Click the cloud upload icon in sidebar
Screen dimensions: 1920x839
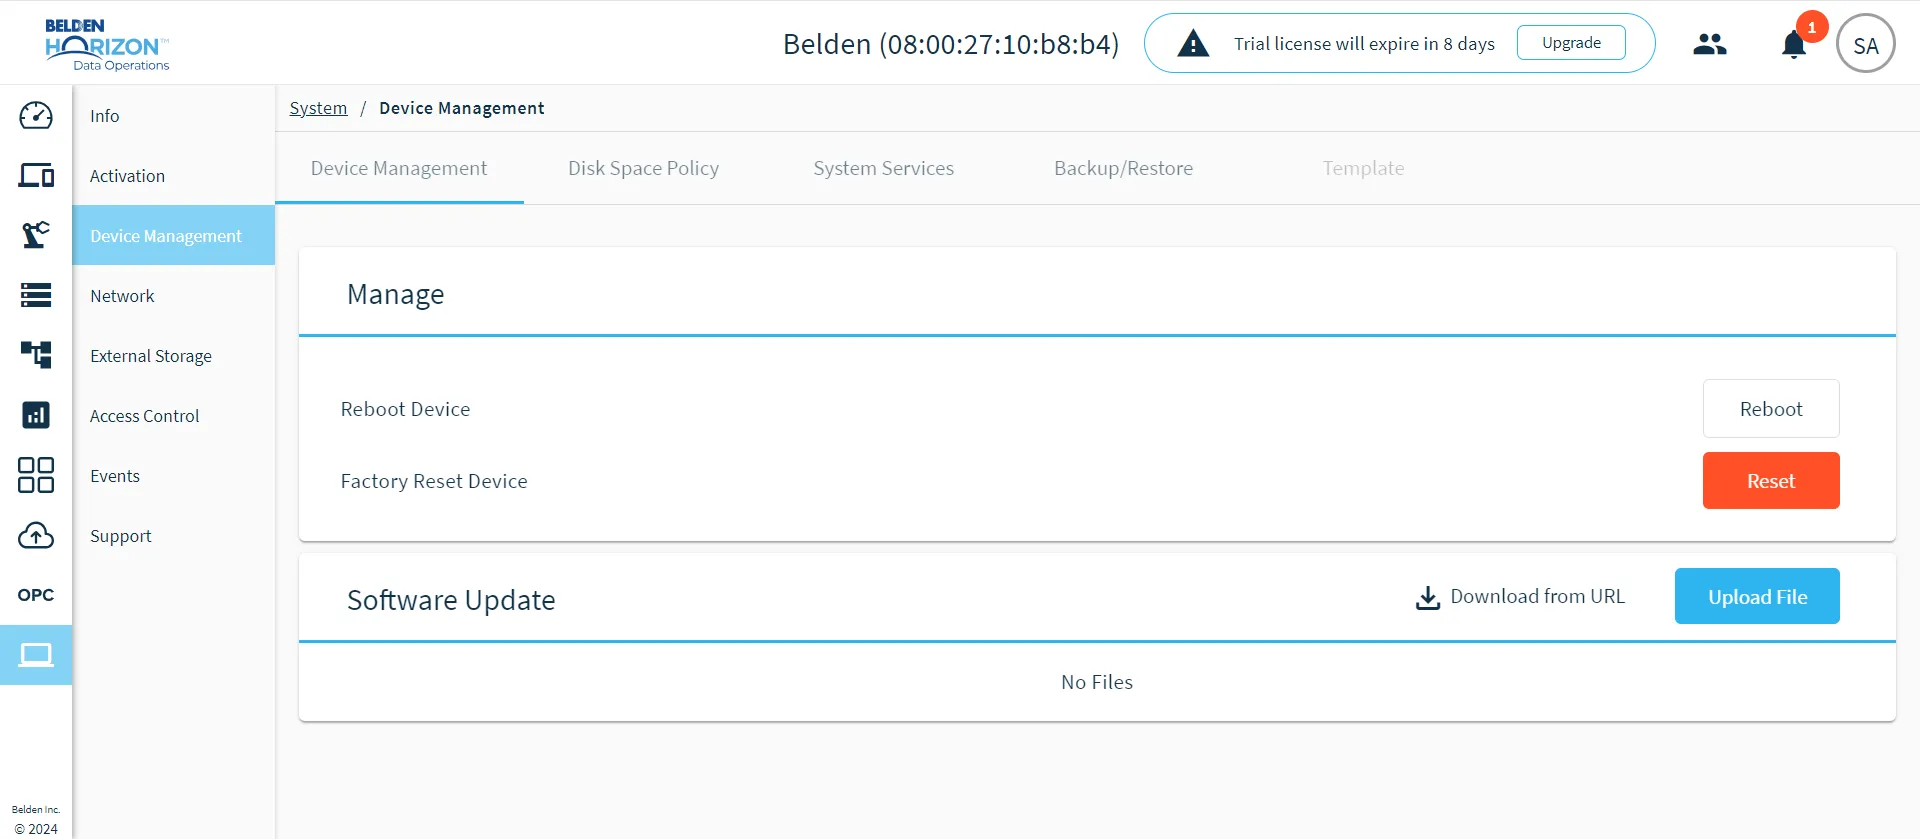[36, 535]
